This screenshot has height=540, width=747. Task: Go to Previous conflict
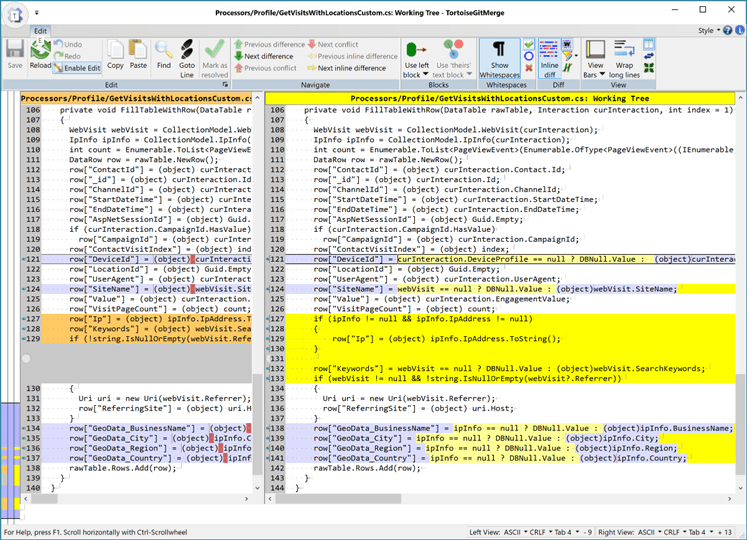(x=265, y=68)
